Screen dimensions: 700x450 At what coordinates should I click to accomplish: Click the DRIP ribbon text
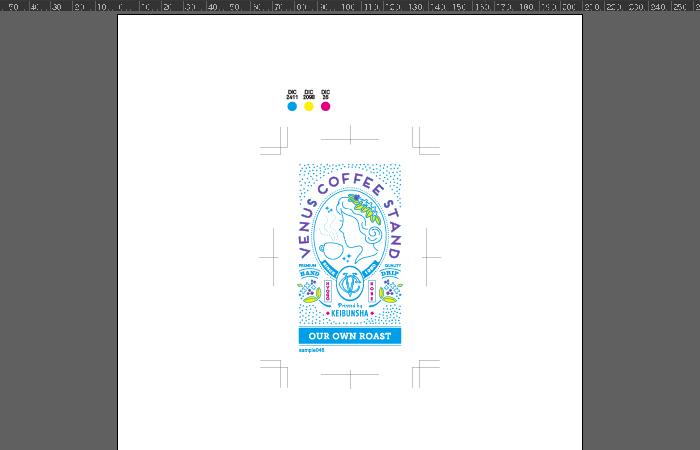tap(390, 273)
